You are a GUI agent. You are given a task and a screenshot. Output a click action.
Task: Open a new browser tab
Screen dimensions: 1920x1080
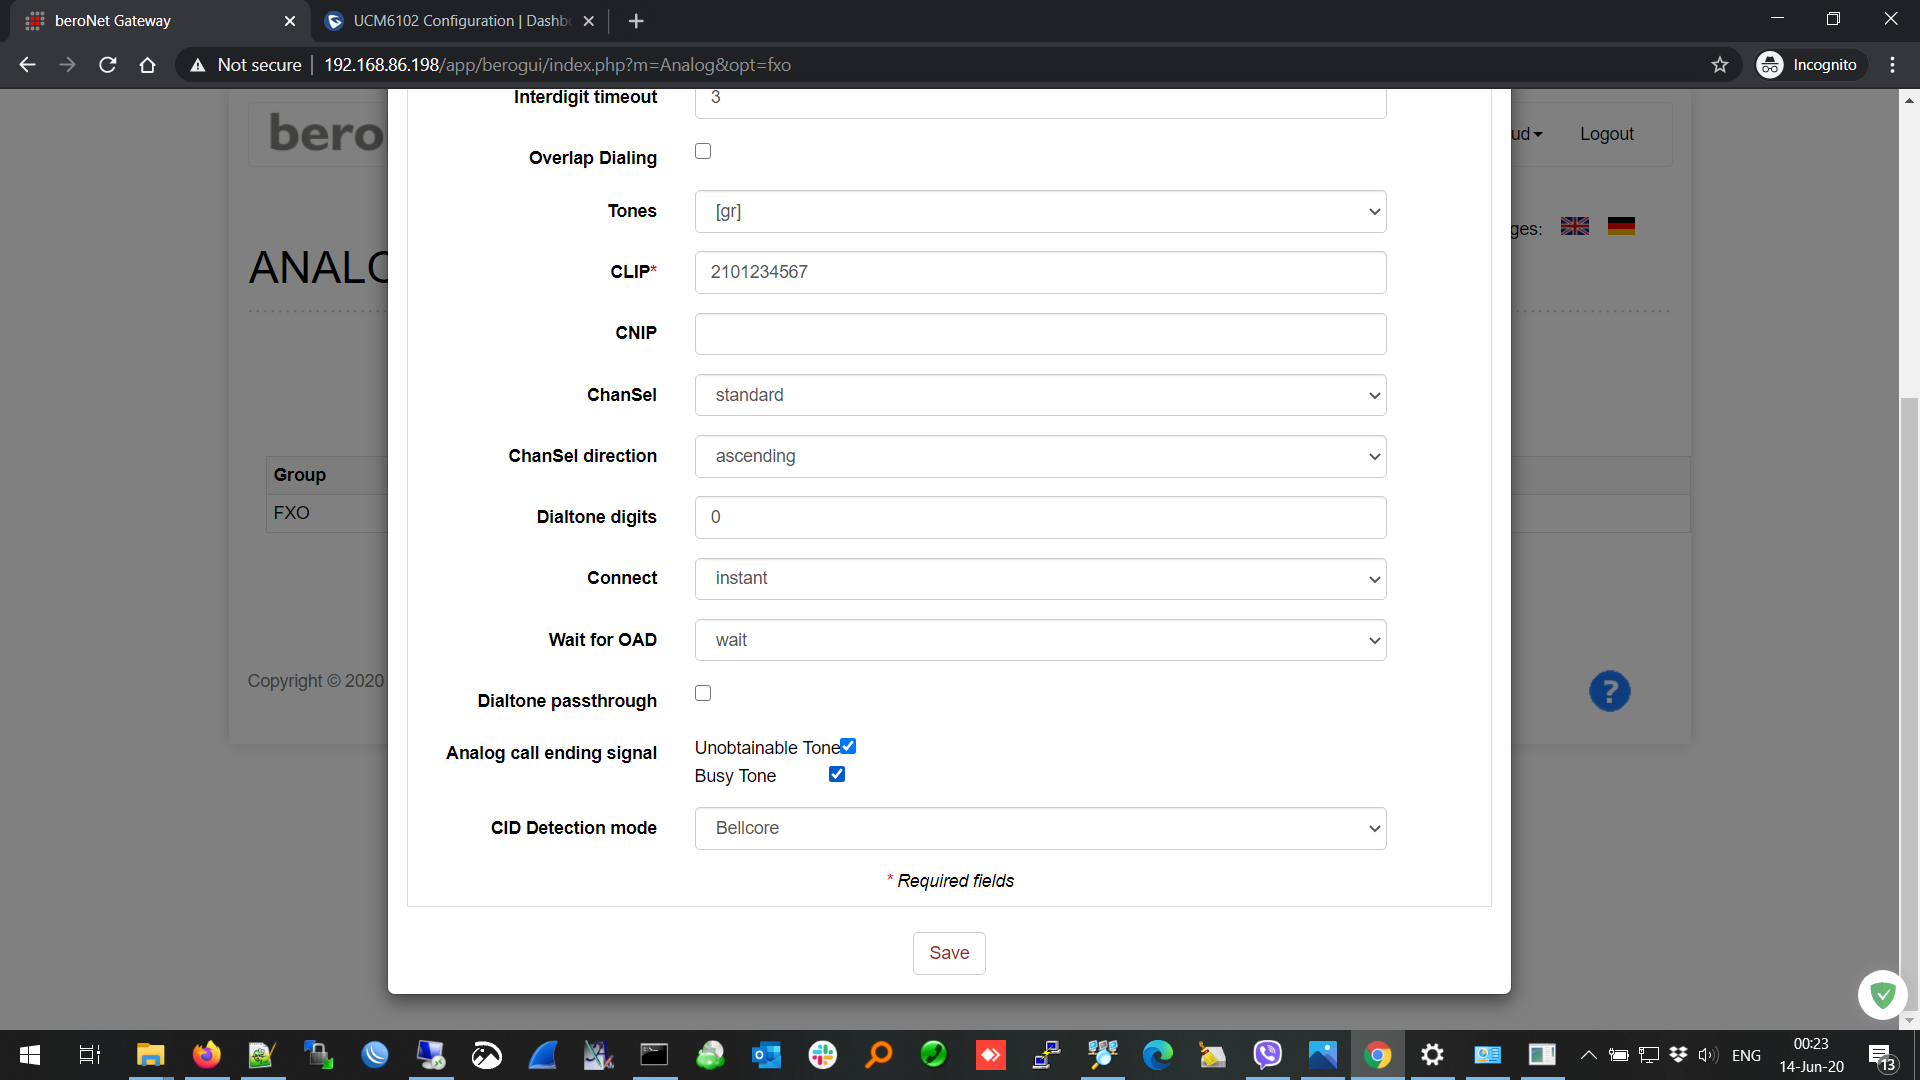pyautogui.click(x=636, y=21)
